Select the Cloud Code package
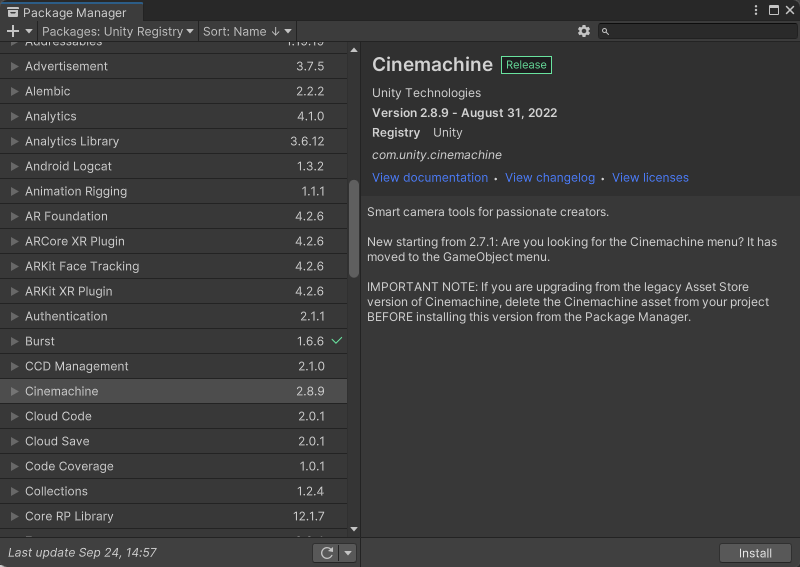The height and width of the screenshot is (567, 800). coord(173,416)
